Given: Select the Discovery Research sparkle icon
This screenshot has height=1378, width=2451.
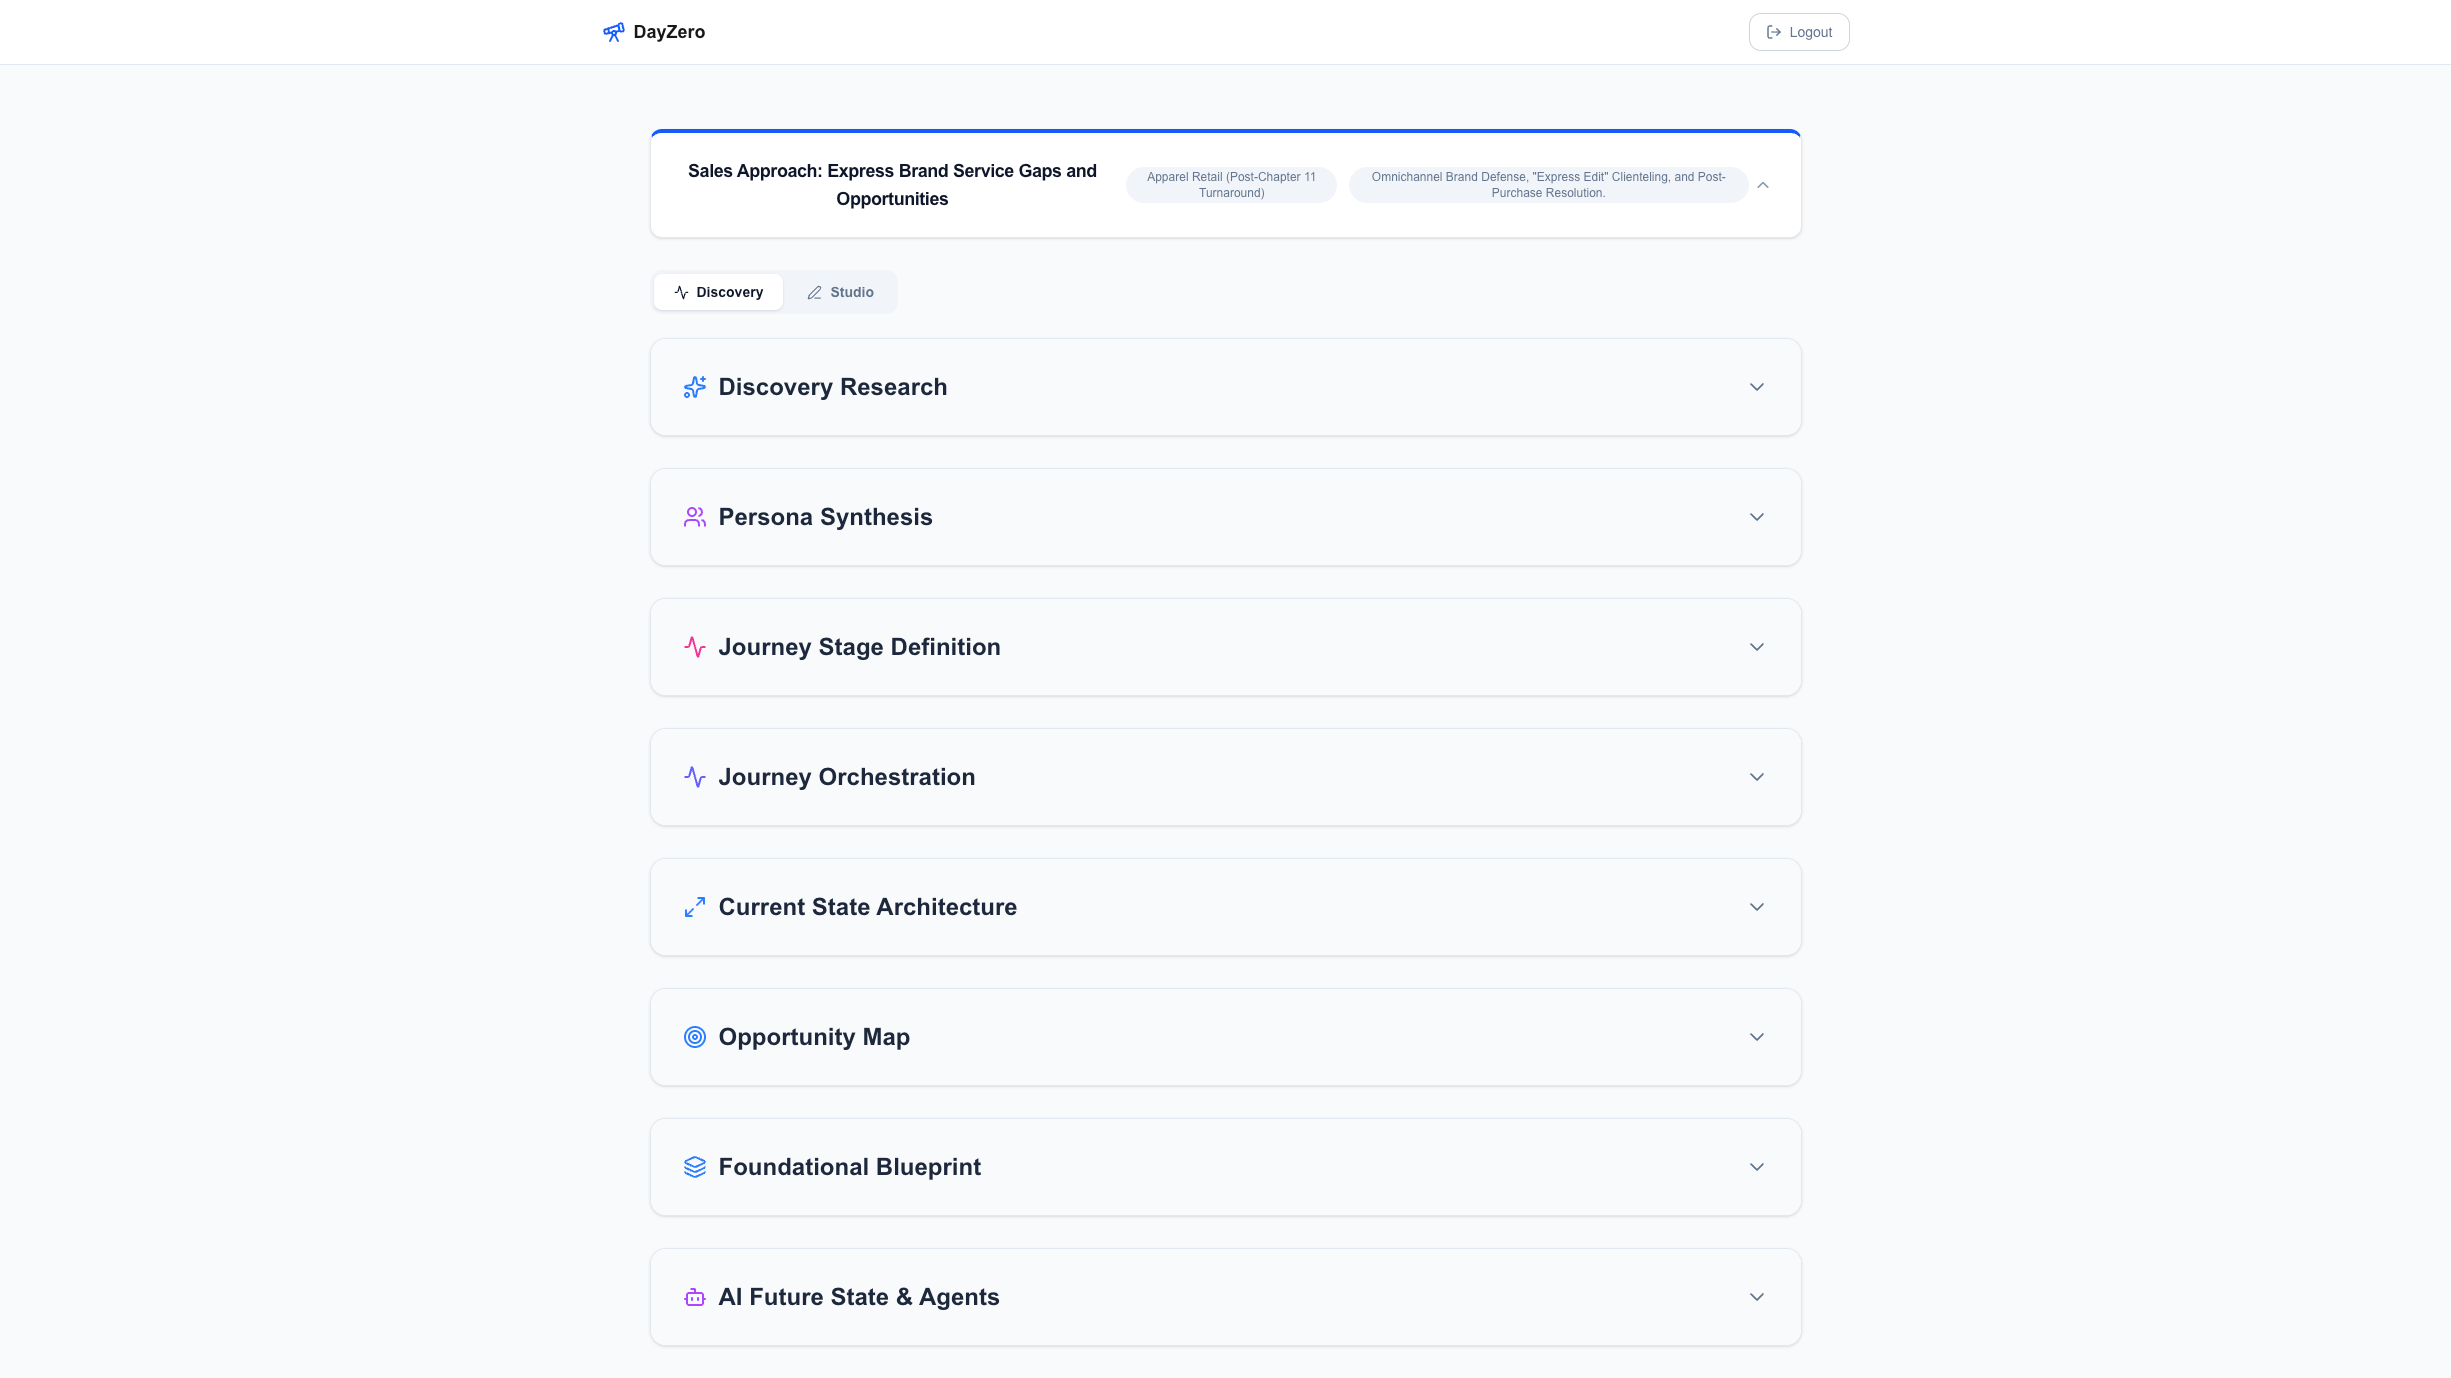Looking at the screenshot, I should (x=694, y=387).
